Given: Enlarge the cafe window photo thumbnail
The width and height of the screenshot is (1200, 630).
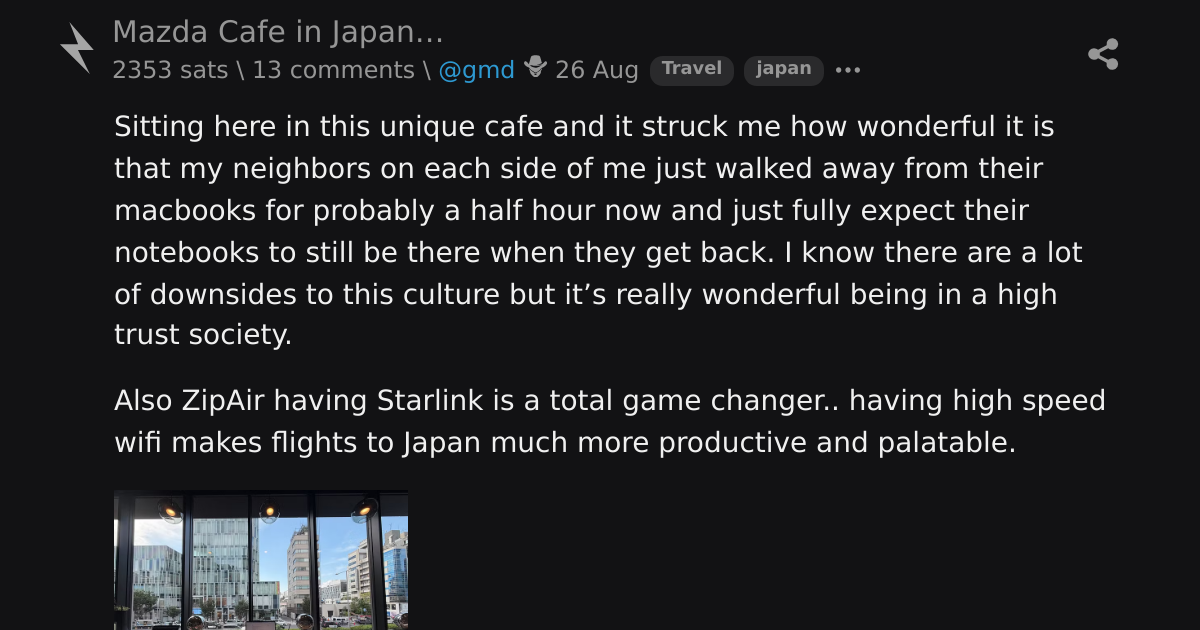Looking at the screenshot, I should (261, 560).
